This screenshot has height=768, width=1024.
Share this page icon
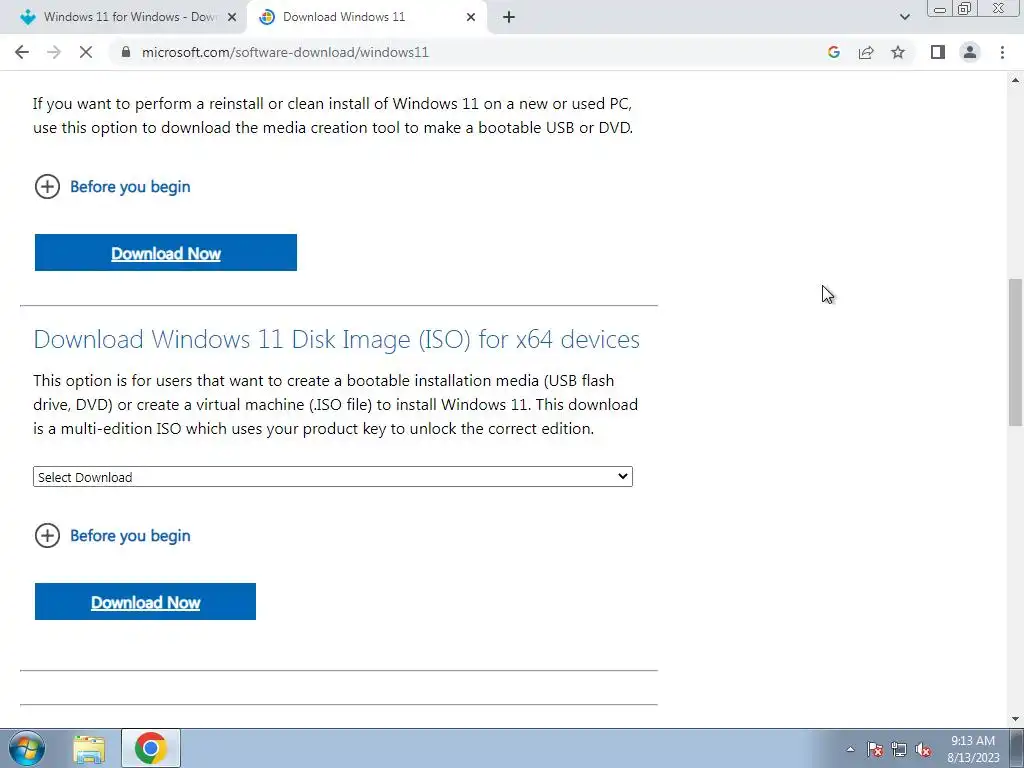point(866,52)
